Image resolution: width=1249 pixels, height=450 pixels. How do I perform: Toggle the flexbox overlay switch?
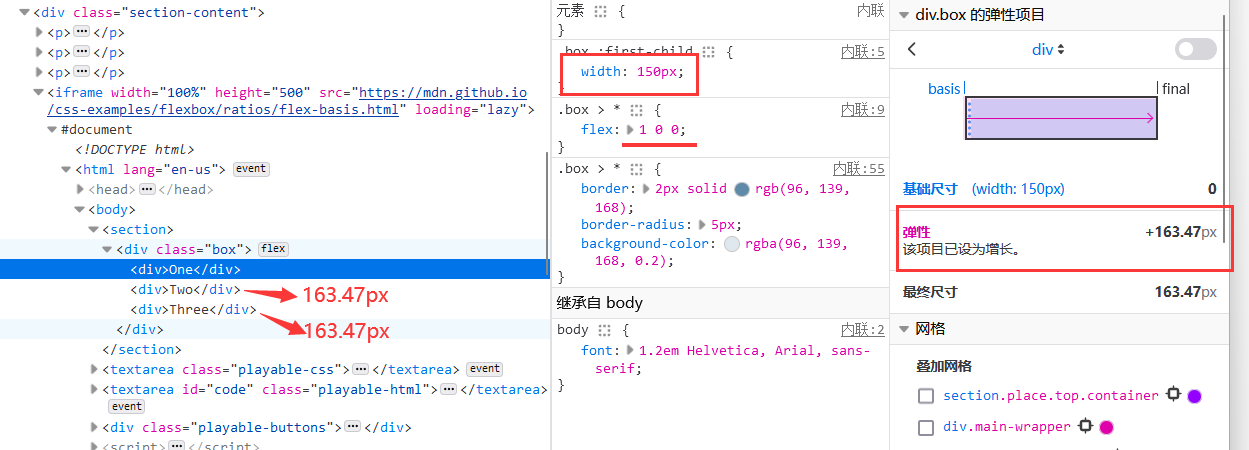pos(1196,49)
